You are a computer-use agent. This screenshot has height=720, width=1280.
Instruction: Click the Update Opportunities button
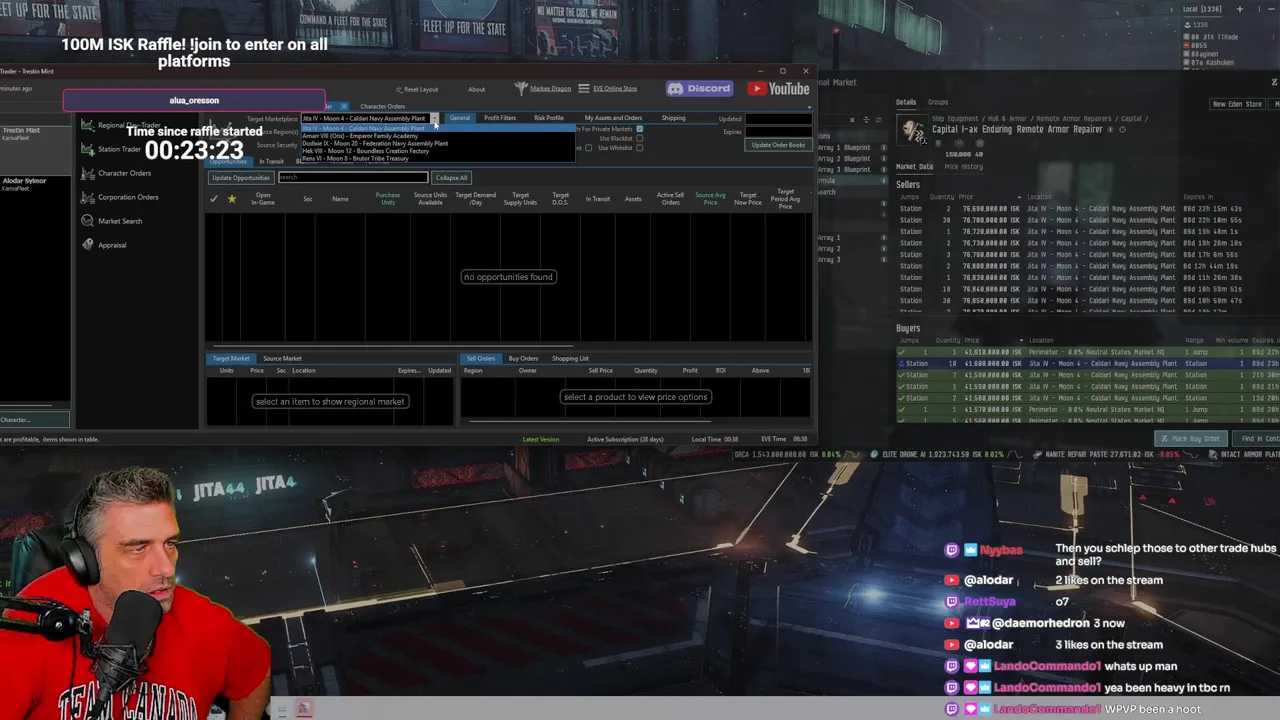(x=240, y=178)
